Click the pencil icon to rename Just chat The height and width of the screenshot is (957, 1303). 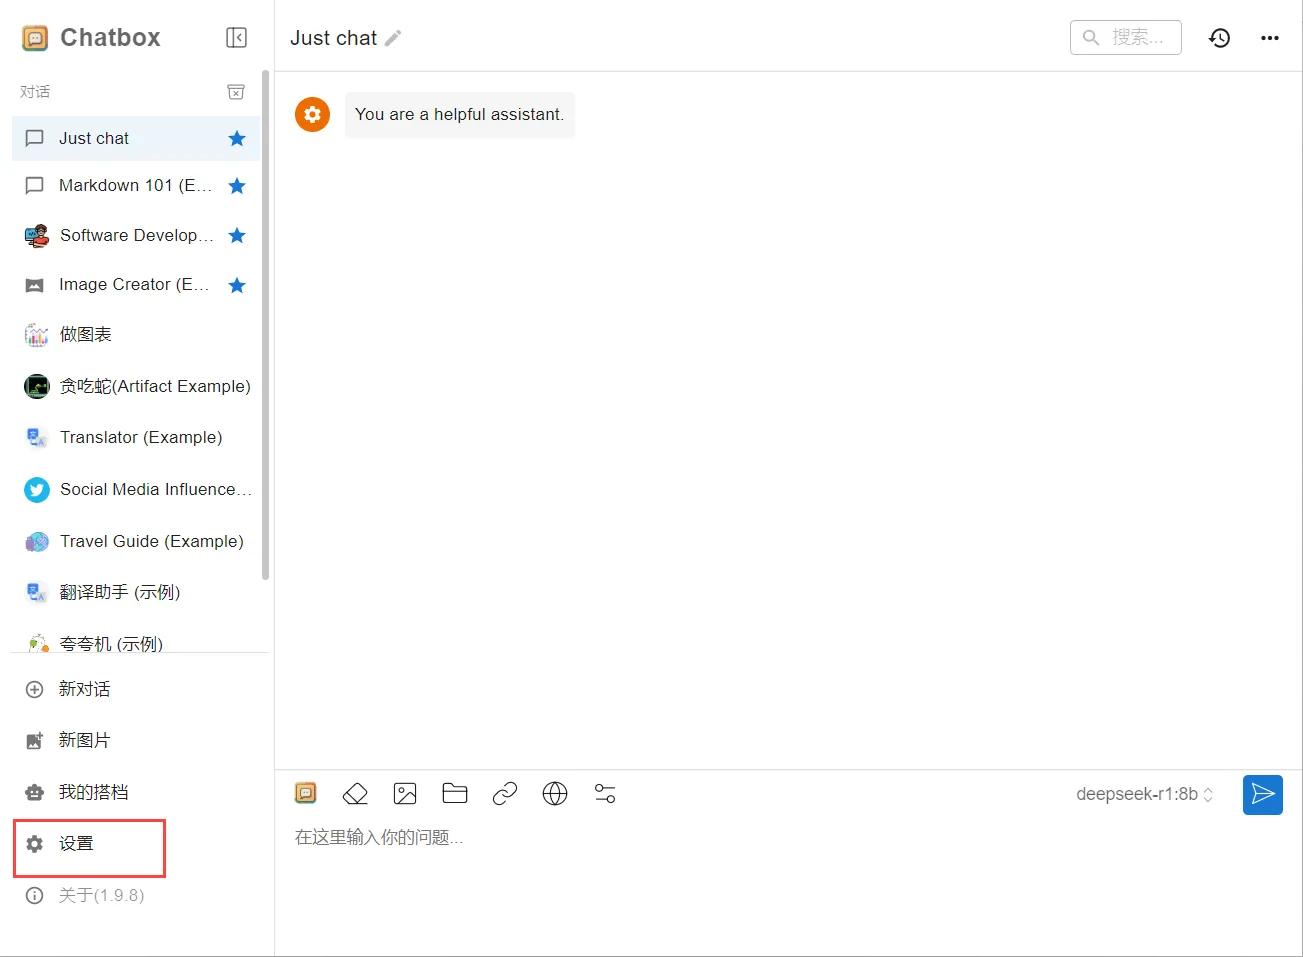(393, 38)
